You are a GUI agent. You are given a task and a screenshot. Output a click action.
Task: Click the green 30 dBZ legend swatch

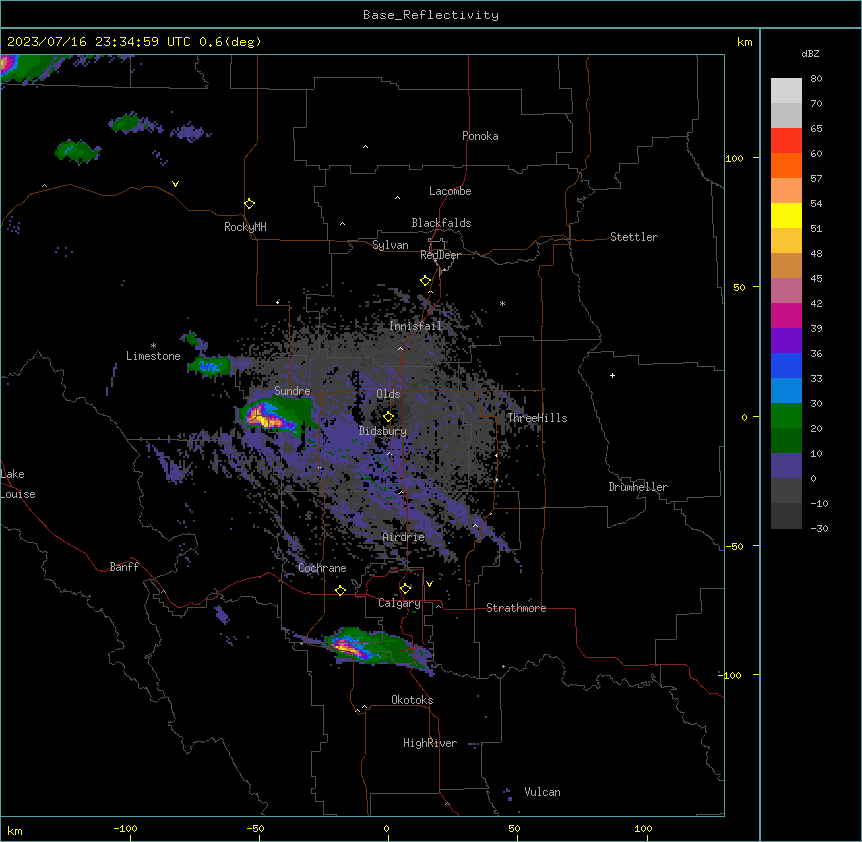coord(786,416)
